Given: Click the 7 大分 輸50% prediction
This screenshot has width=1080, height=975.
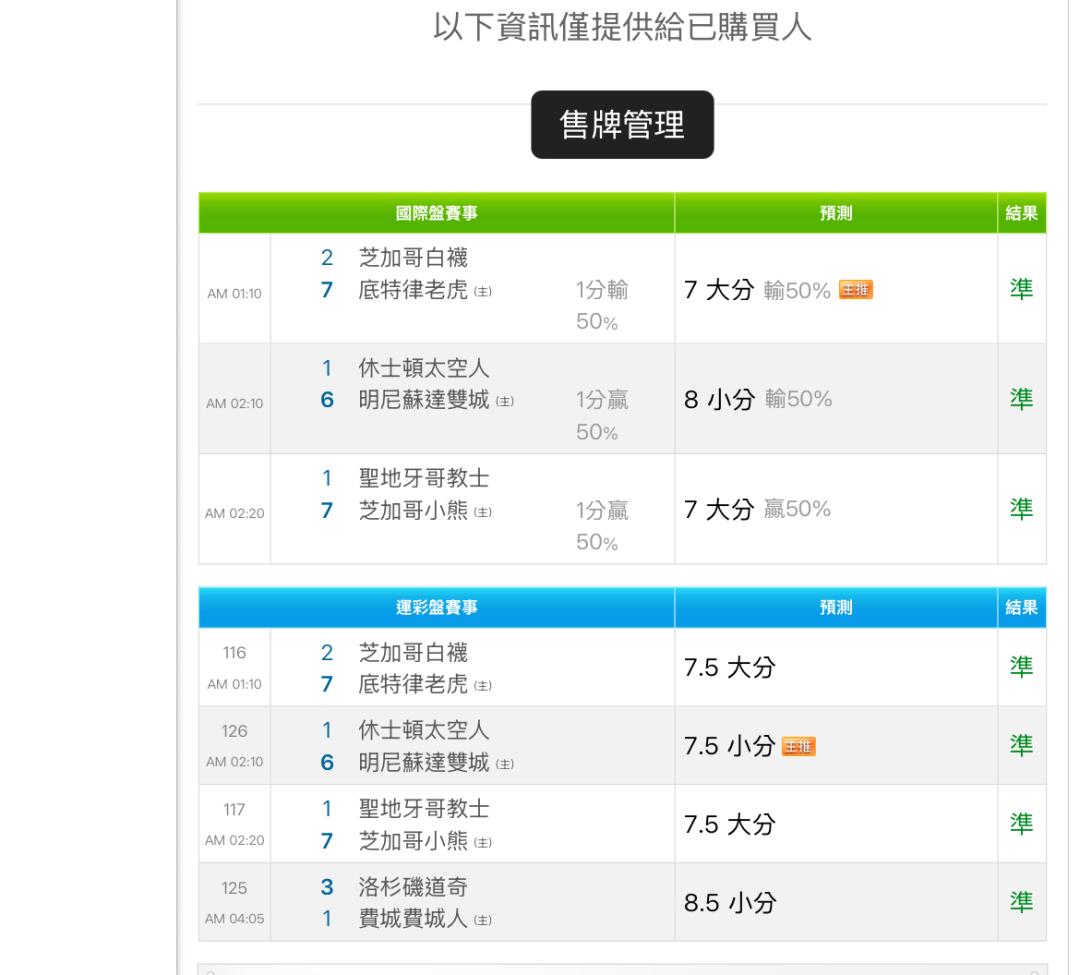Looking at the screenshot, I should (757, 290).
